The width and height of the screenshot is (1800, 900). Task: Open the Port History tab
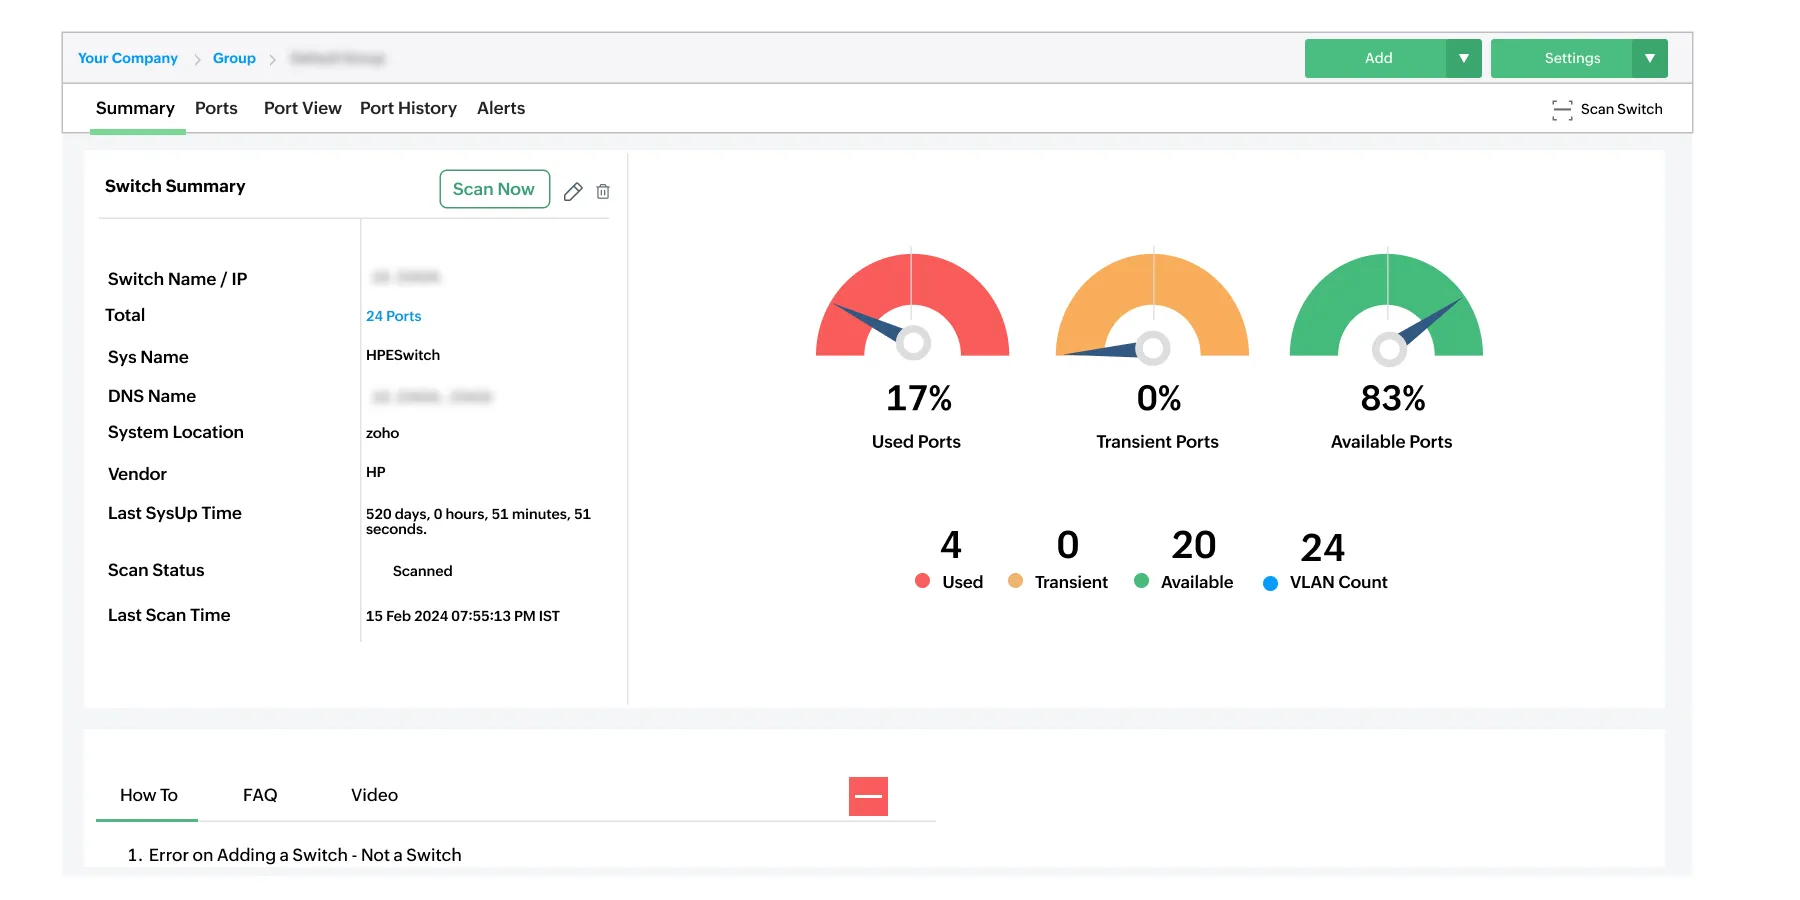coord(408,109)
